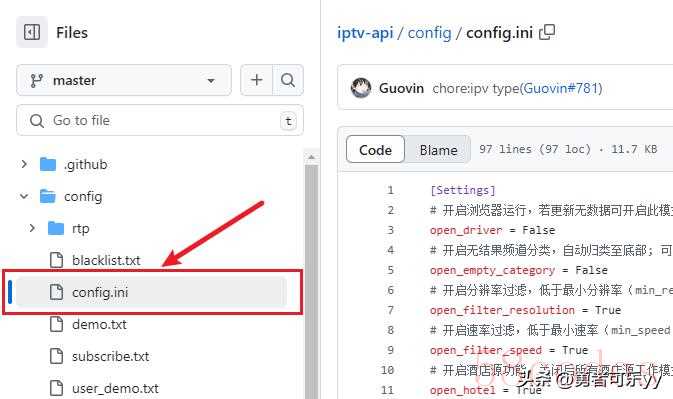Click line number 5
The width and height of the screenshot is (673, 399).
(x=390, y=270)
